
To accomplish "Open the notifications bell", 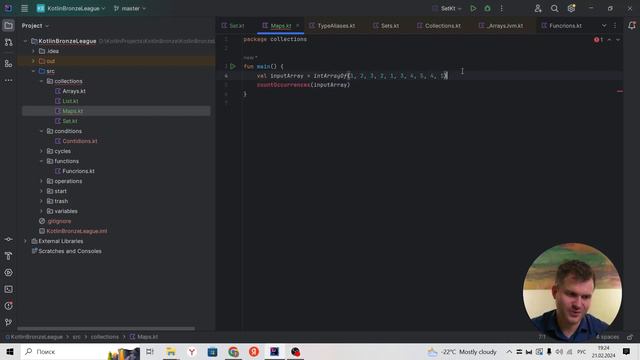I will [x=631, y=26].
